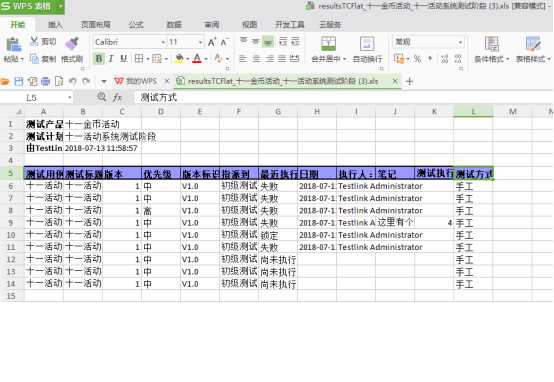
Task: Click the Copy icon
Action: [34, 59]
